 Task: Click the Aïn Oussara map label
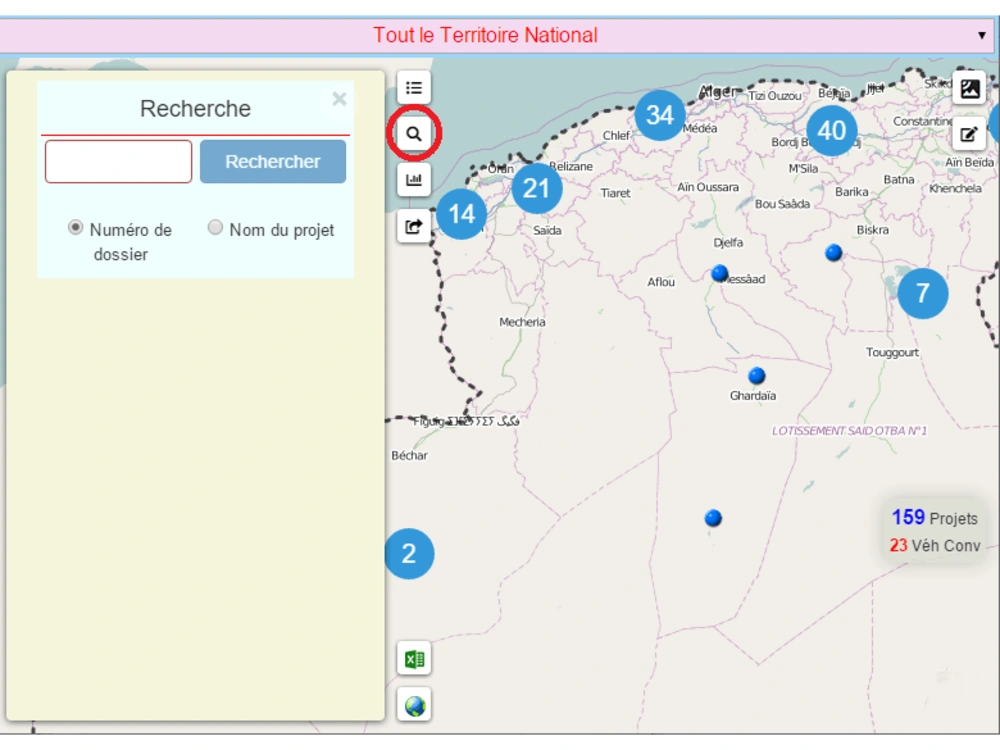point(708,188)
